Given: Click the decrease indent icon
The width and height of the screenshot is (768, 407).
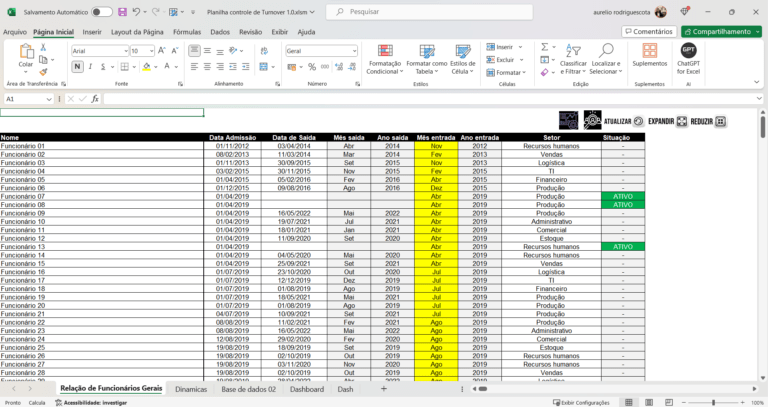Looking at the screenshot, I should point(233,67).
